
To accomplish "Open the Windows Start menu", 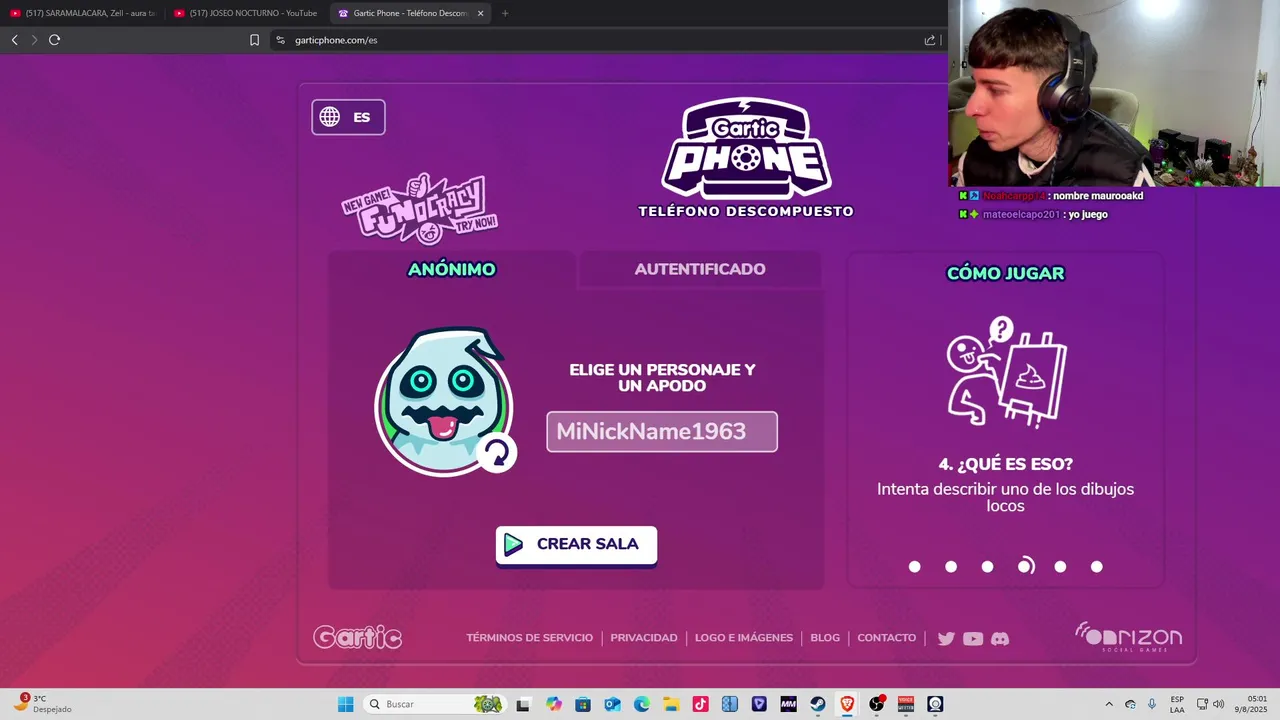I will tap(345, 704).
